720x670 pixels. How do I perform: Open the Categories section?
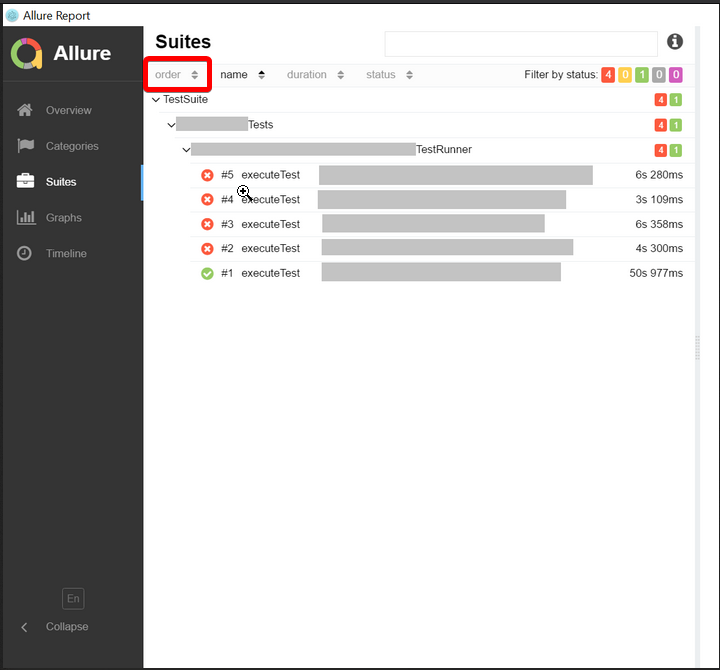73,146
